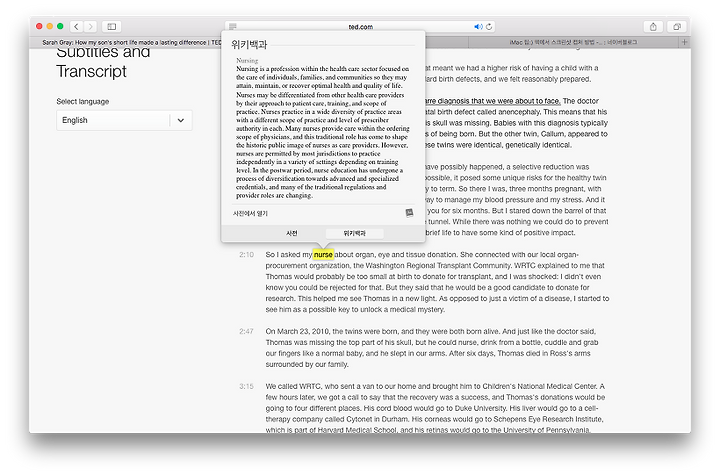This screenshot has height=475, width=720.
Task: Click the Select language label
Action: coord(83,102)
